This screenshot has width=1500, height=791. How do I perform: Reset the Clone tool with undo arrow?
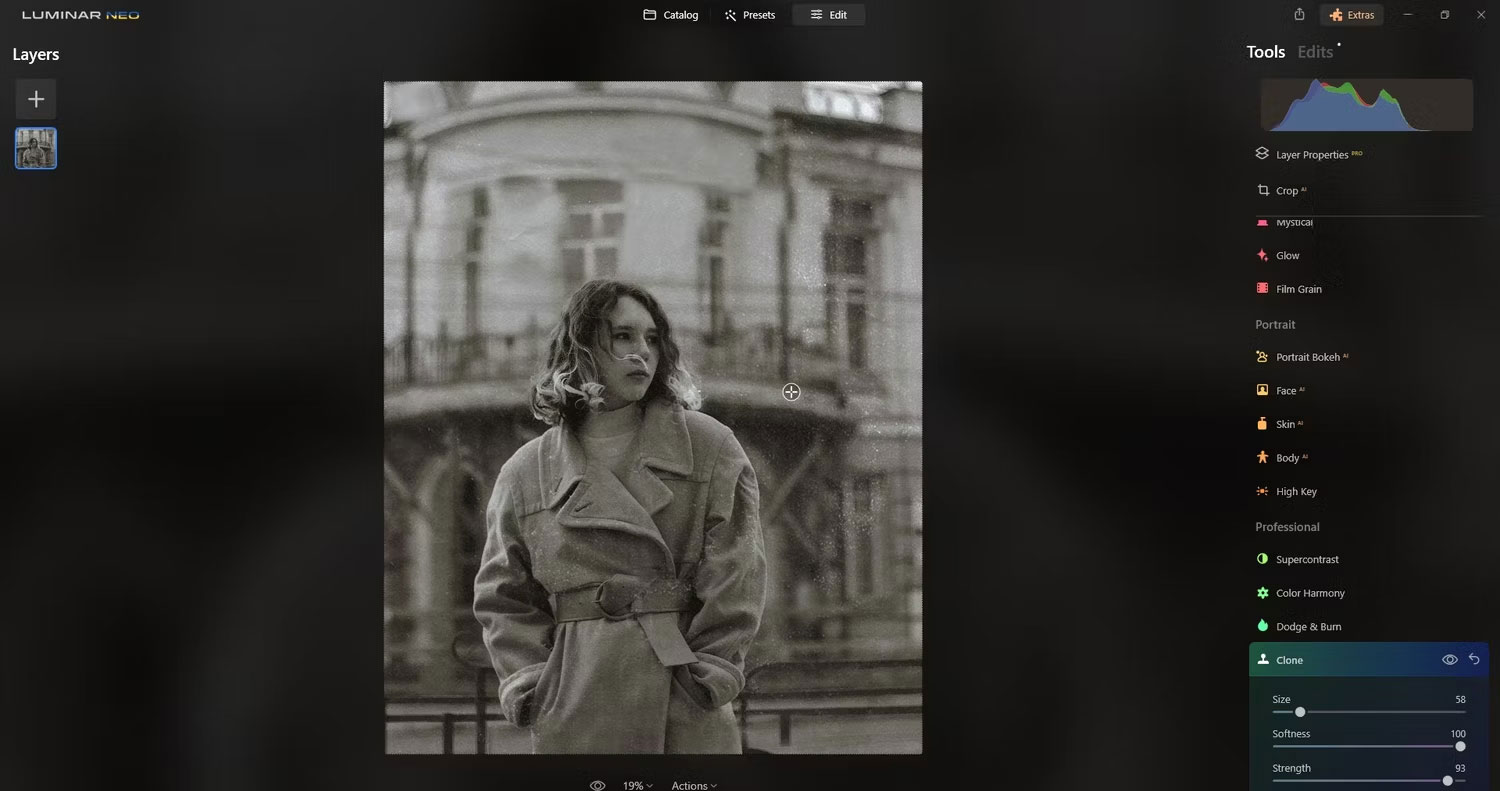tap(1474, 660)
